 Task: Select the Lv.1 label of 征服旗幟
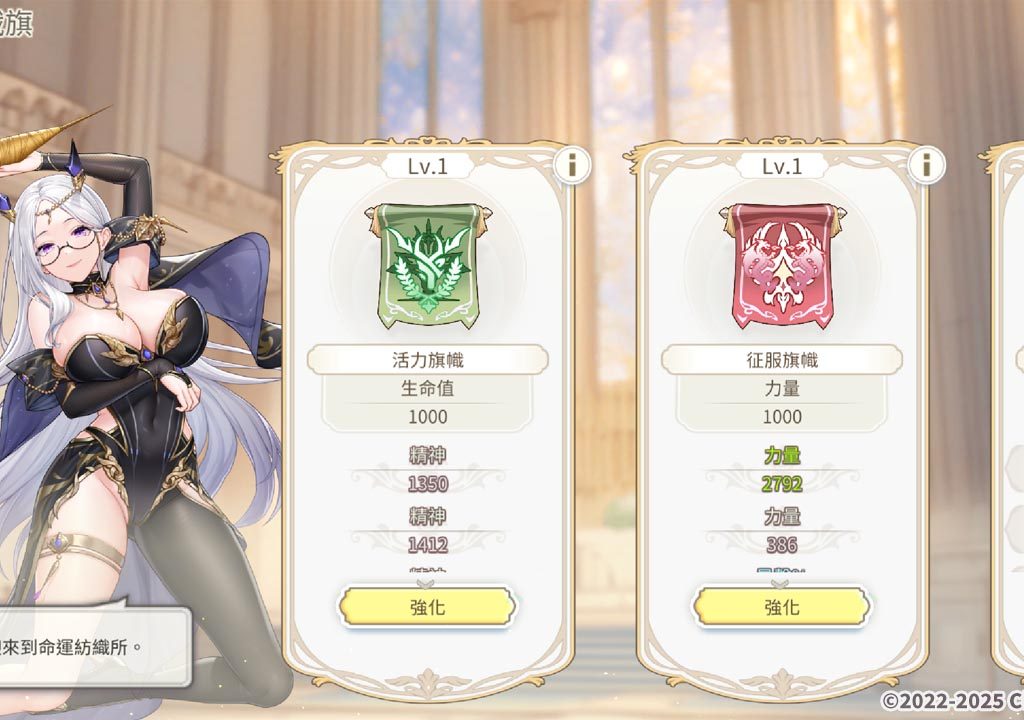782,166
